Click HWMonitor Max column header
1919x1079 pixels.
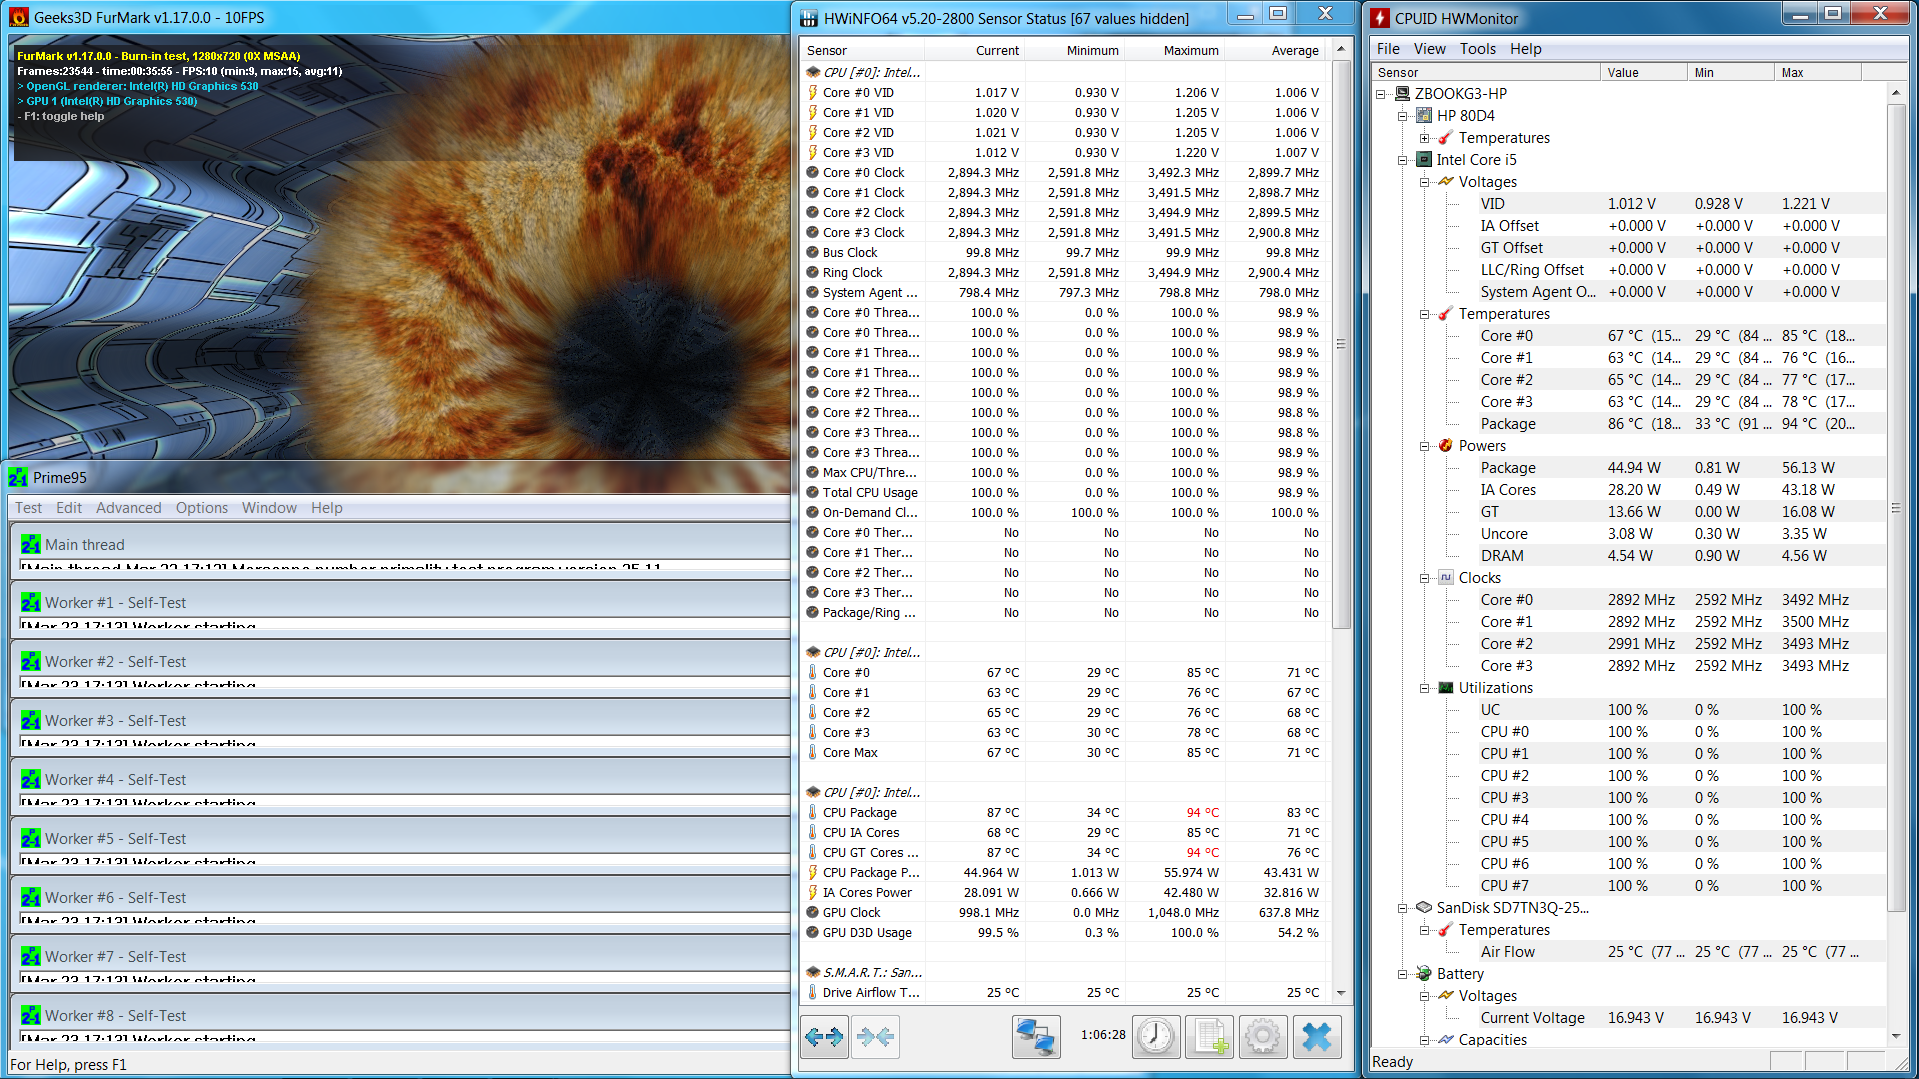[x=1818, y=72]
